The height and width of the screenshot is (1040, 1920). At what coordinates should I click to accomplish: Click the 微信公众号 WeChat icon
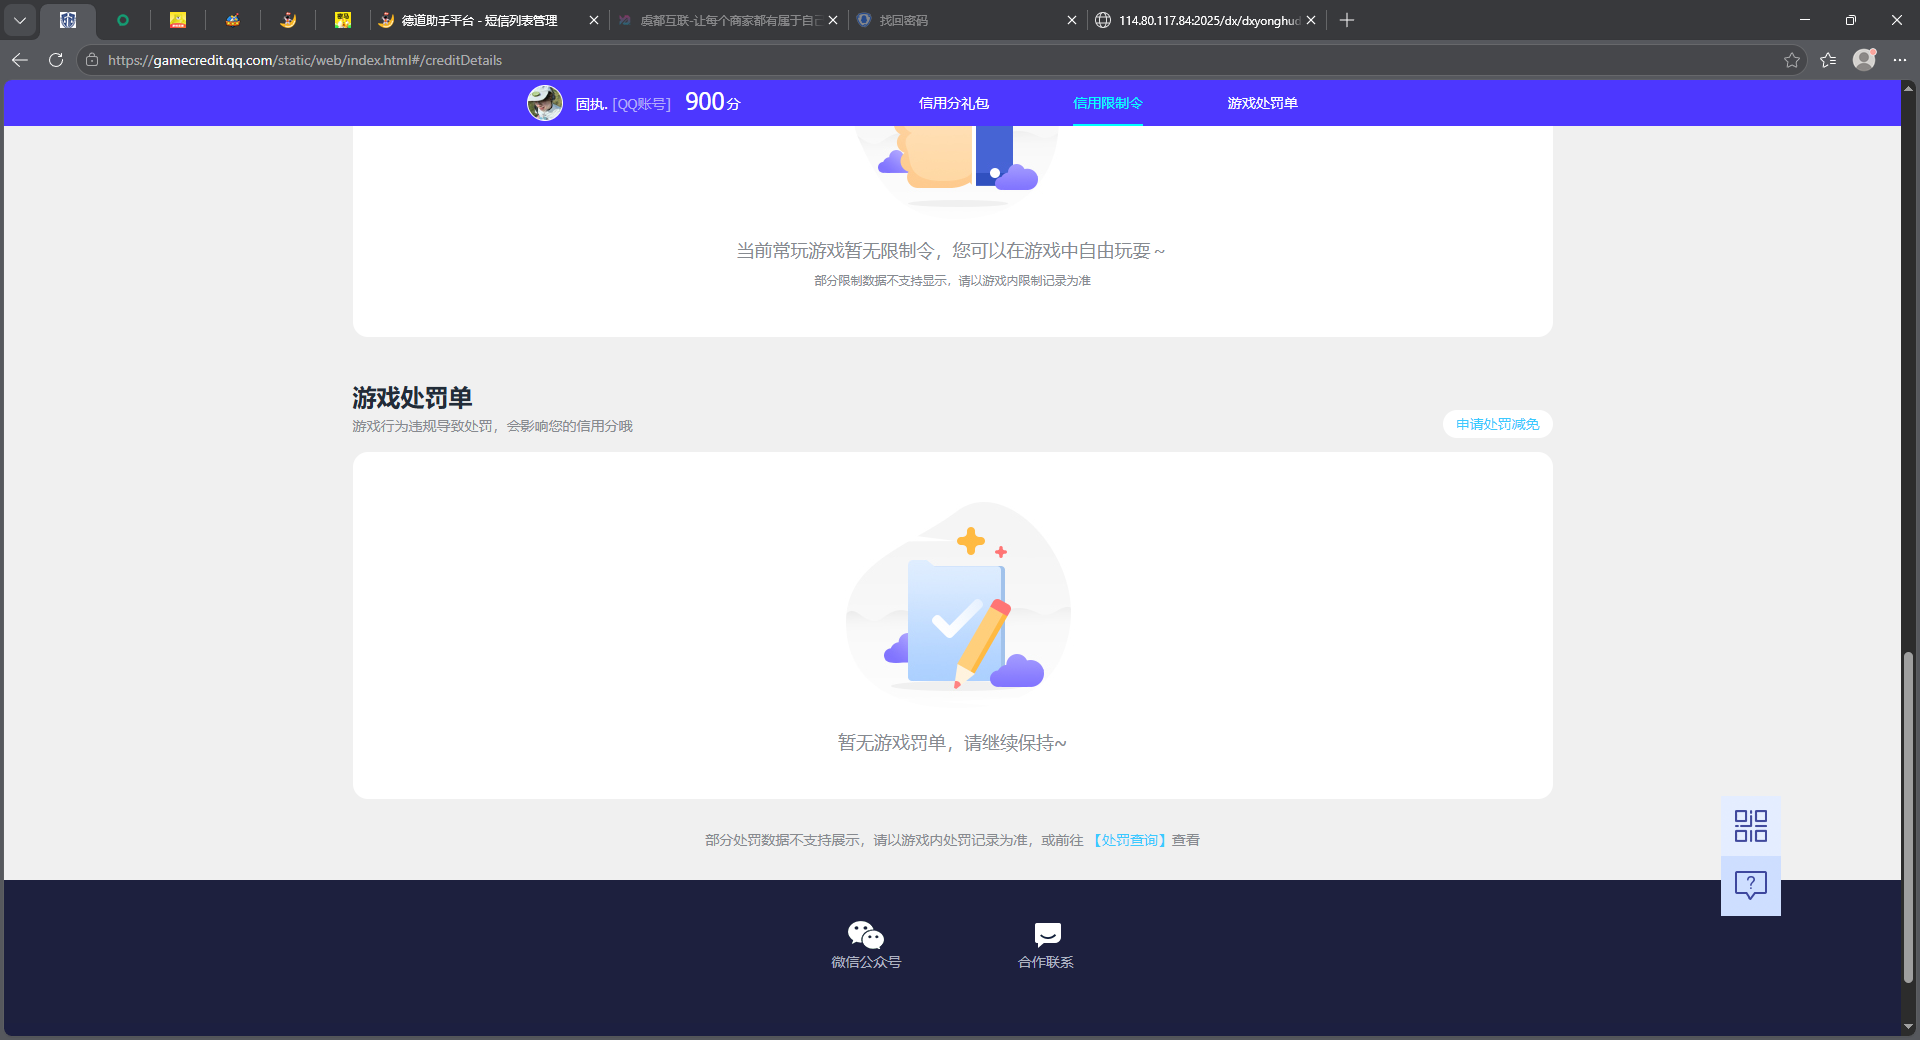865,933
